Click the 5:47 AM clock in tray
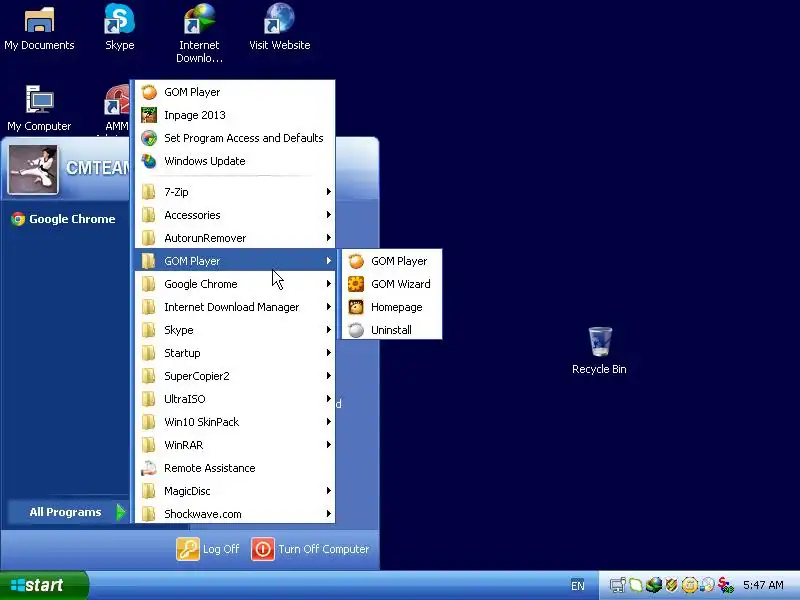Screen dimensions: 800x600 (x=763, y=585)
